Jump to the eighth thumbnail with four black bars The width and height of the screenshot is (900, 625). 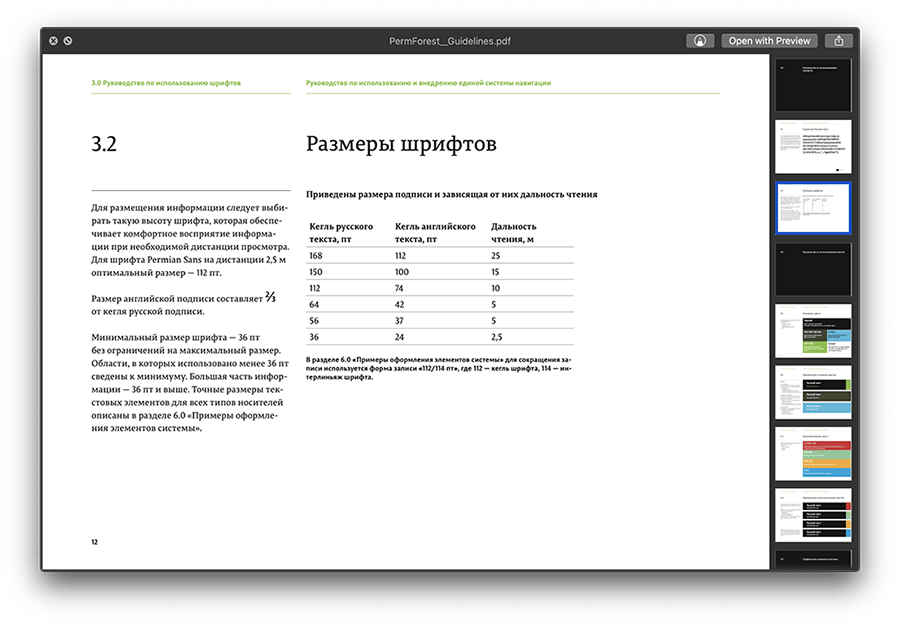click(813, 515)
